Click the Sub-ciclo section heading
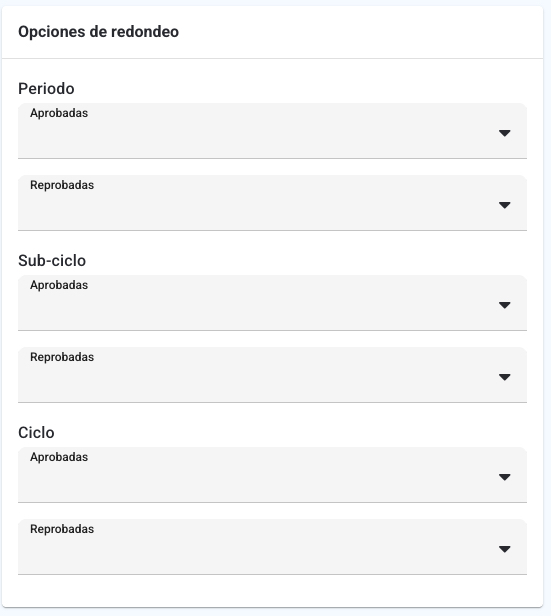The height and width of the screenshot is (616, 551). pos(52,260)
